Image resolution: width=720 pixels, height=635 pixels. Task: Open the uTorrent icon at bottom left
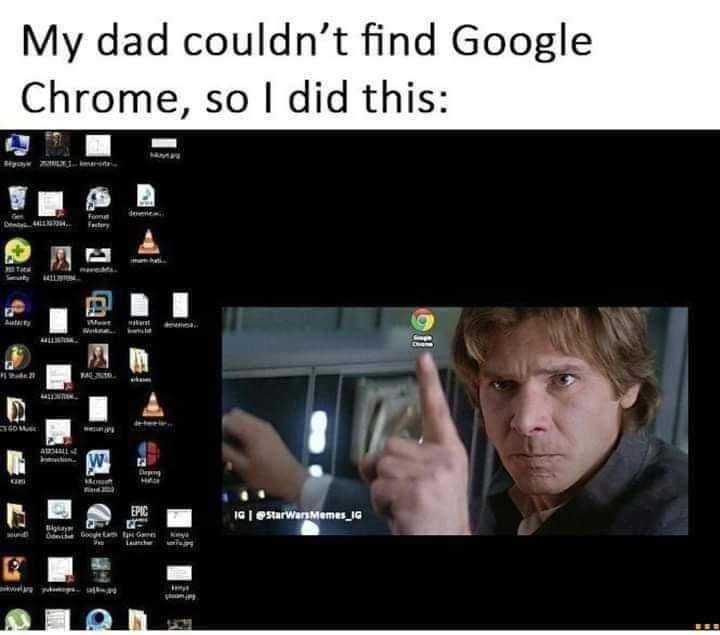click(x=17, y=620)
